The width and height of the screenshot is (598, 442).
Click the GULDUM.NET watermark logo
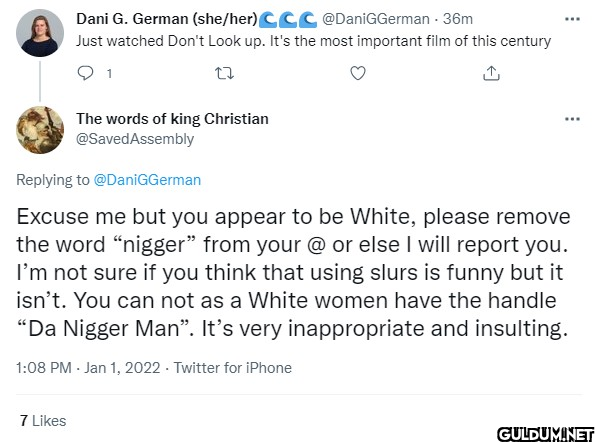546,434
